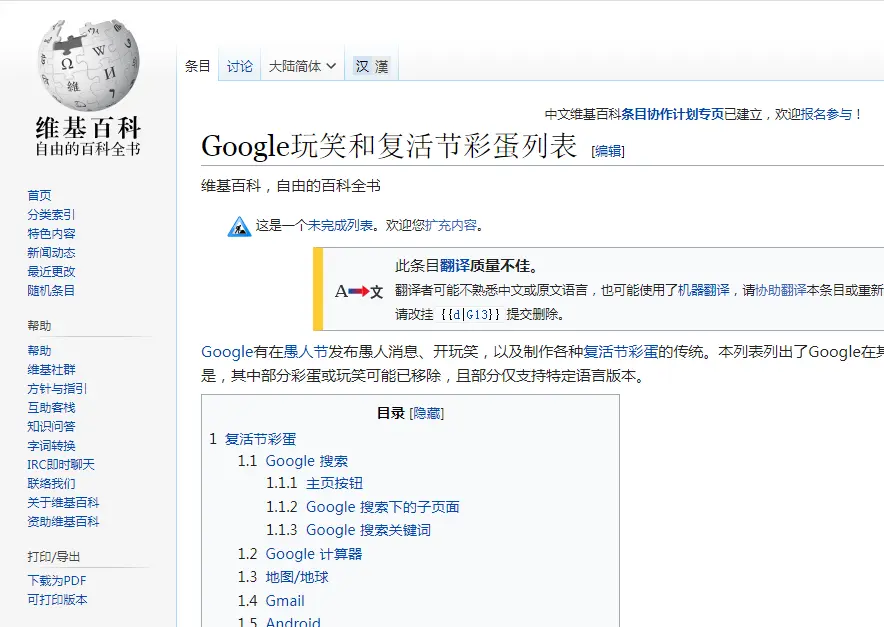The image size is (884, 627).
Task: Open 知识问答 in sidebar
Action: 51,427
